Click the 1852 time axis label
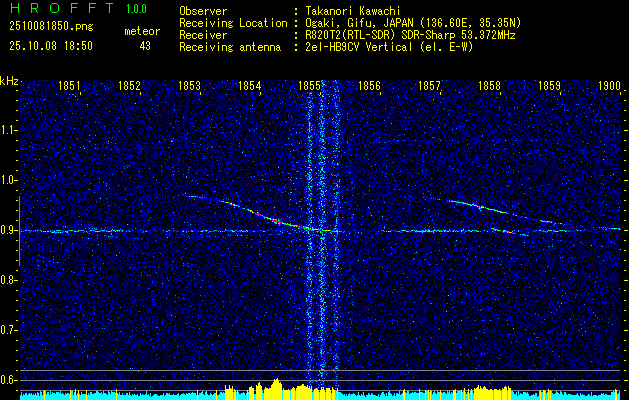 click(129, 86)
